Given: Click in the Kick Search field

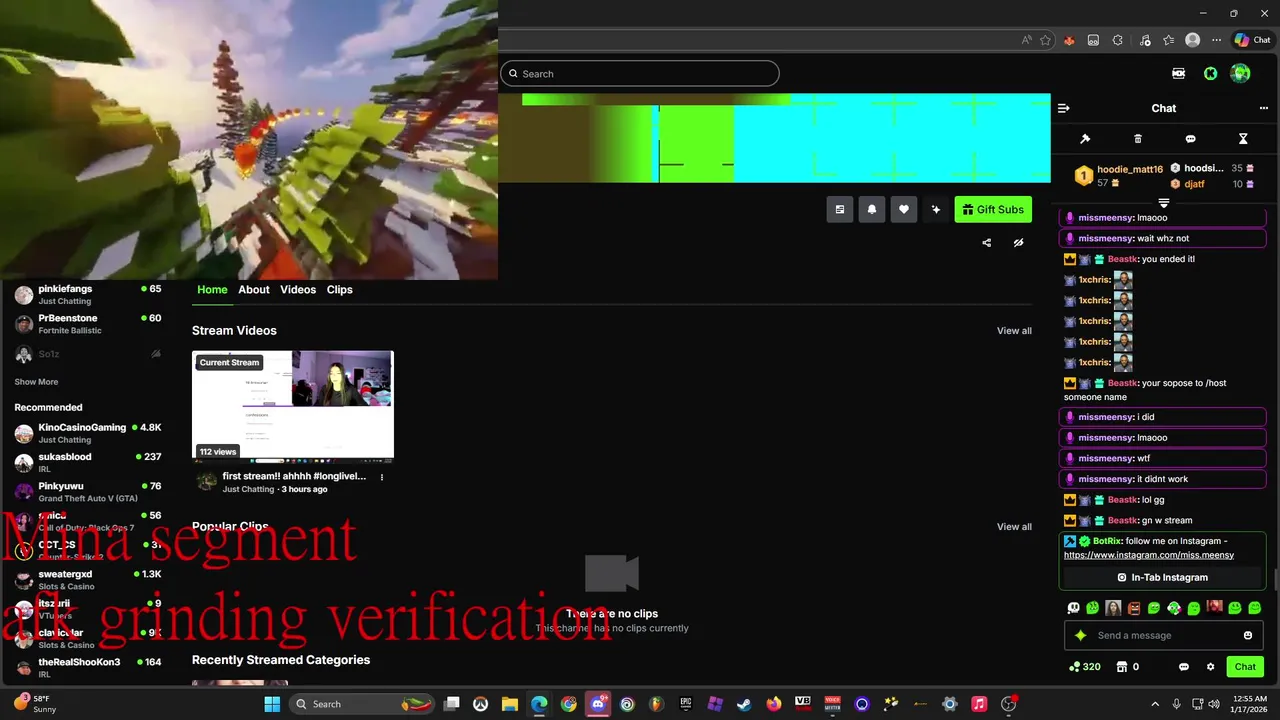Looking at the screenshot, I should click(x=640, y=73).
